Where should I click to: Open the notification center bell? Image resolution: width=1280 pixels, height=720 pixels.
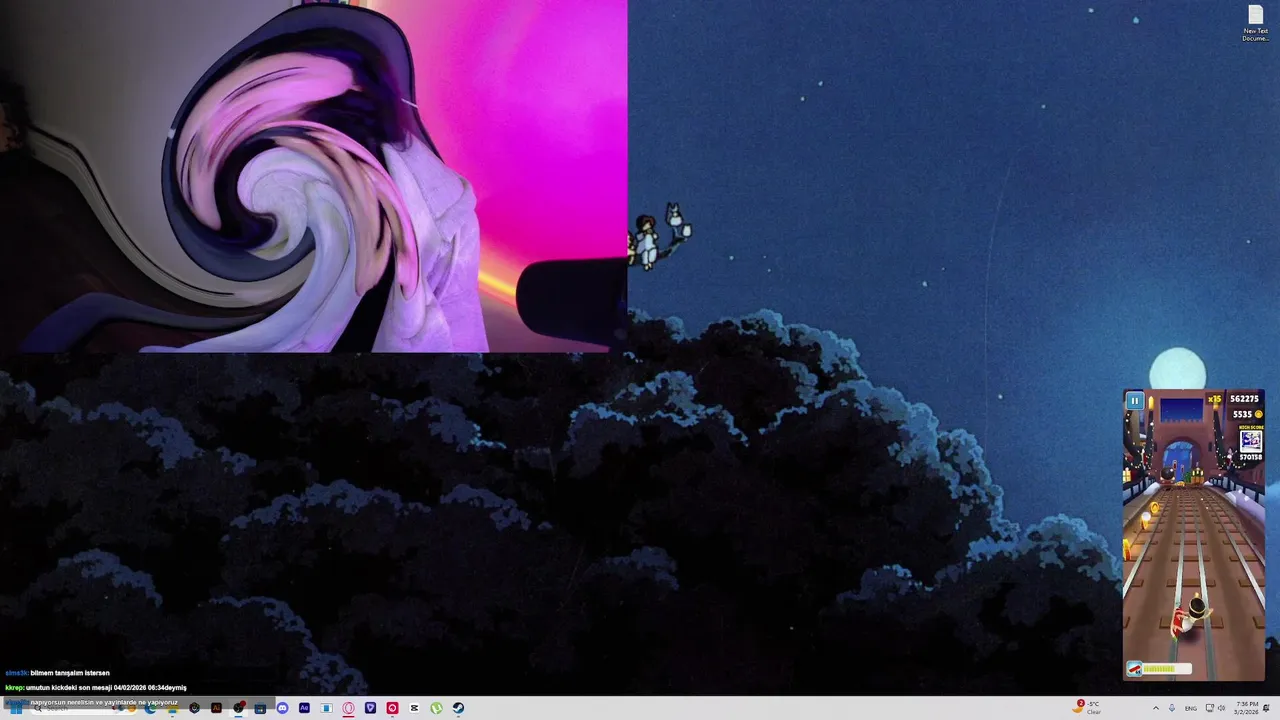click(x=1266, y=708)
